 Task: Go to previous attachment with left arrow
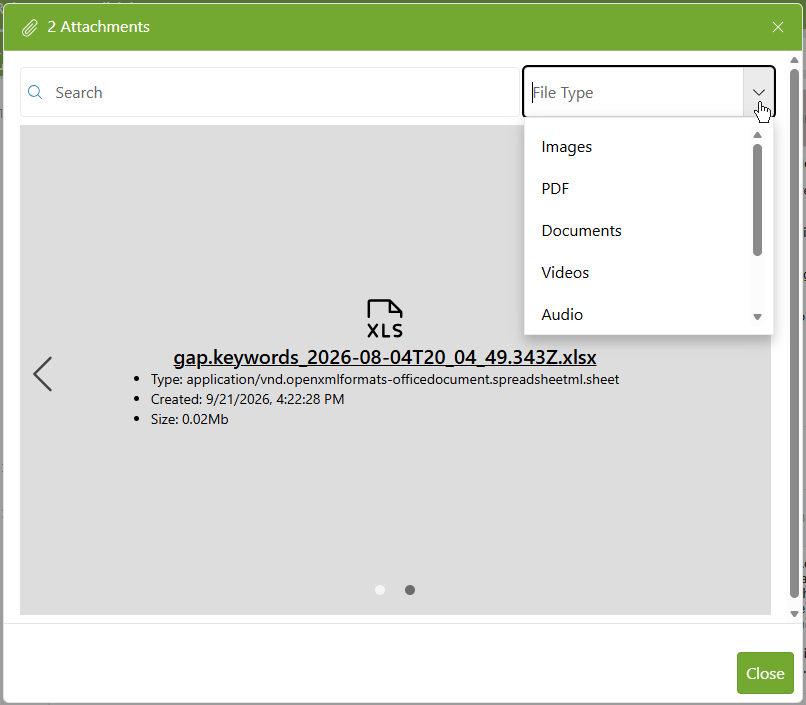point(43,374)
